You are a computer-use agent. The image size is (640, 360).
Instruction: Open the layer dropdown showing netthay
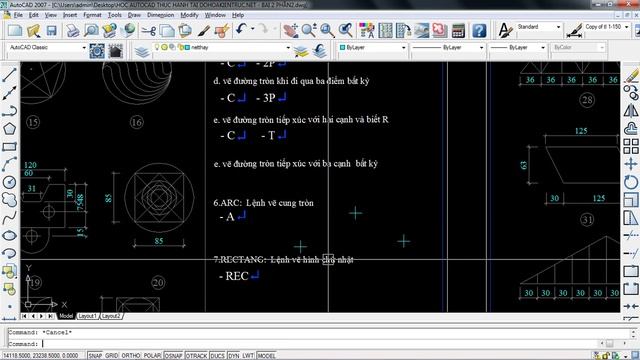click(221, 47)
